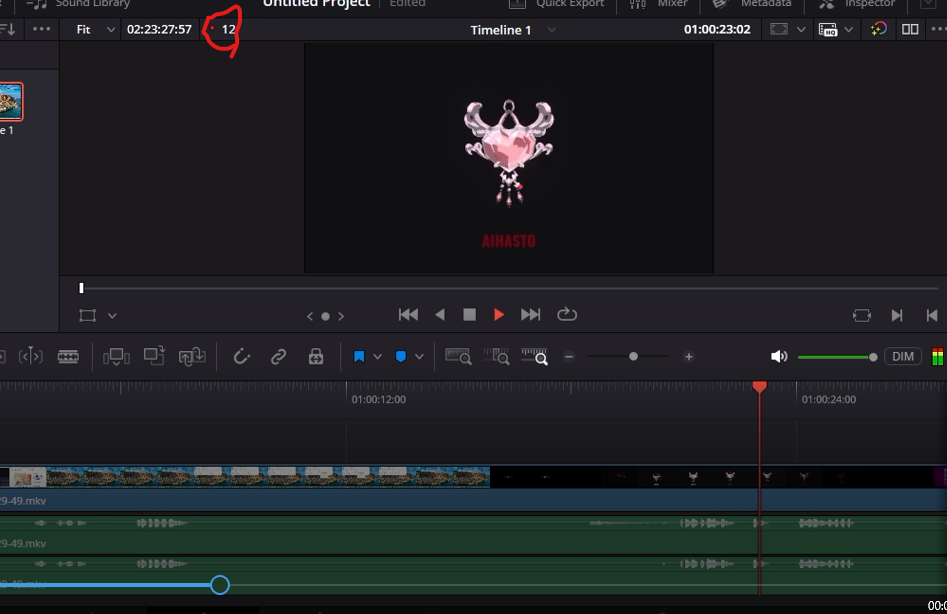This screenshot has width=947, height=614.
Task: Add a blue Flag to the clip
Action: click(359, 357)
